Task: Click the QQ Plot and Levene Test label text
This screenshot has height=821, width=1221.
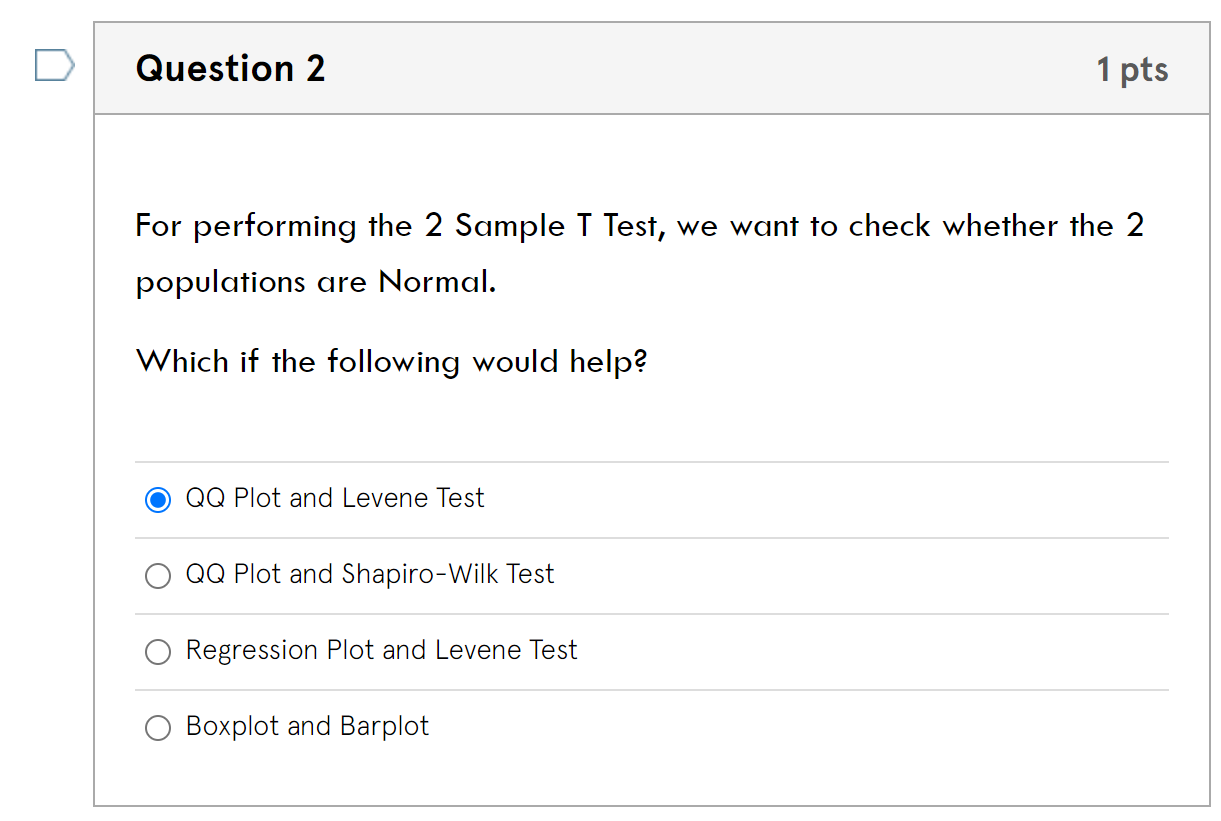Action: tap(334, 497)
